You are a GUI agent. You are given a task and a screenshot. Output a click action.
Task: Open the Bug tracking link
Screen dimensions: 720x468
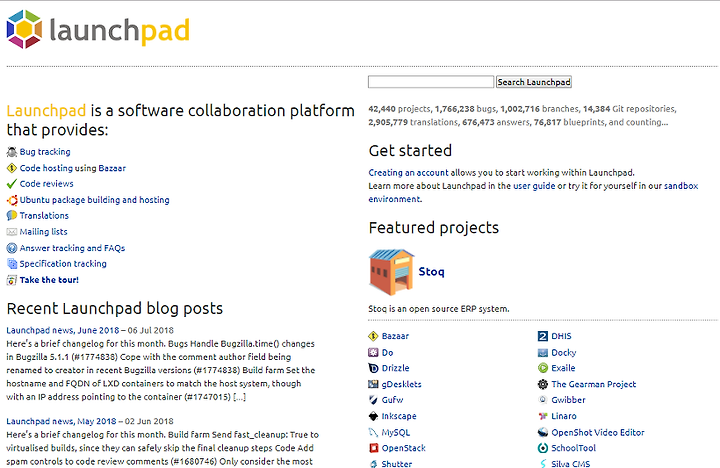[x=45, y=152]
